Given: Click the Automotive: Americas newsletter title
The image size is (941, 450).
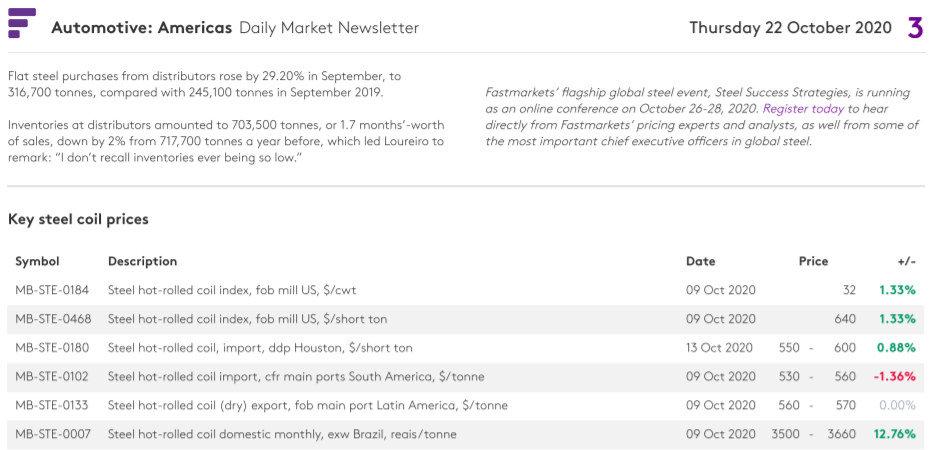Looking at the screenshot, I should click(142, 28).
